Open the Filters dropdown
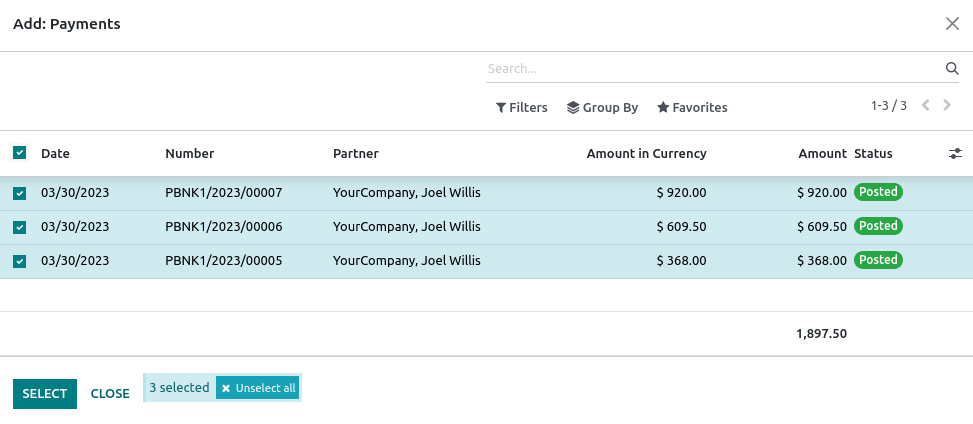This screenshot has width=973, height=424. tap(522, 108)
